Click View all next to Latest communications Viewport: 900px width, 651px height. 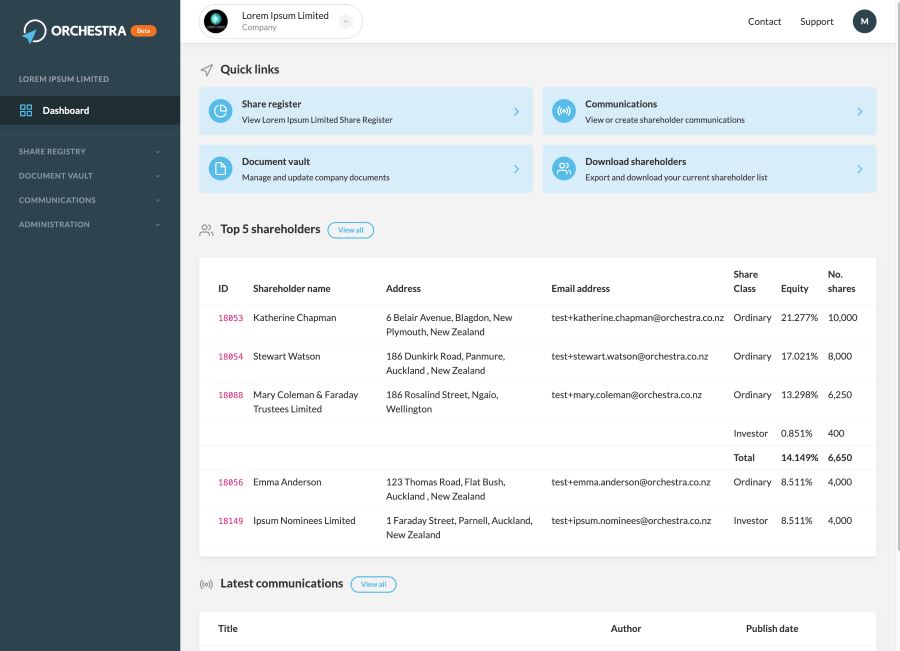[x=373, y=584]
